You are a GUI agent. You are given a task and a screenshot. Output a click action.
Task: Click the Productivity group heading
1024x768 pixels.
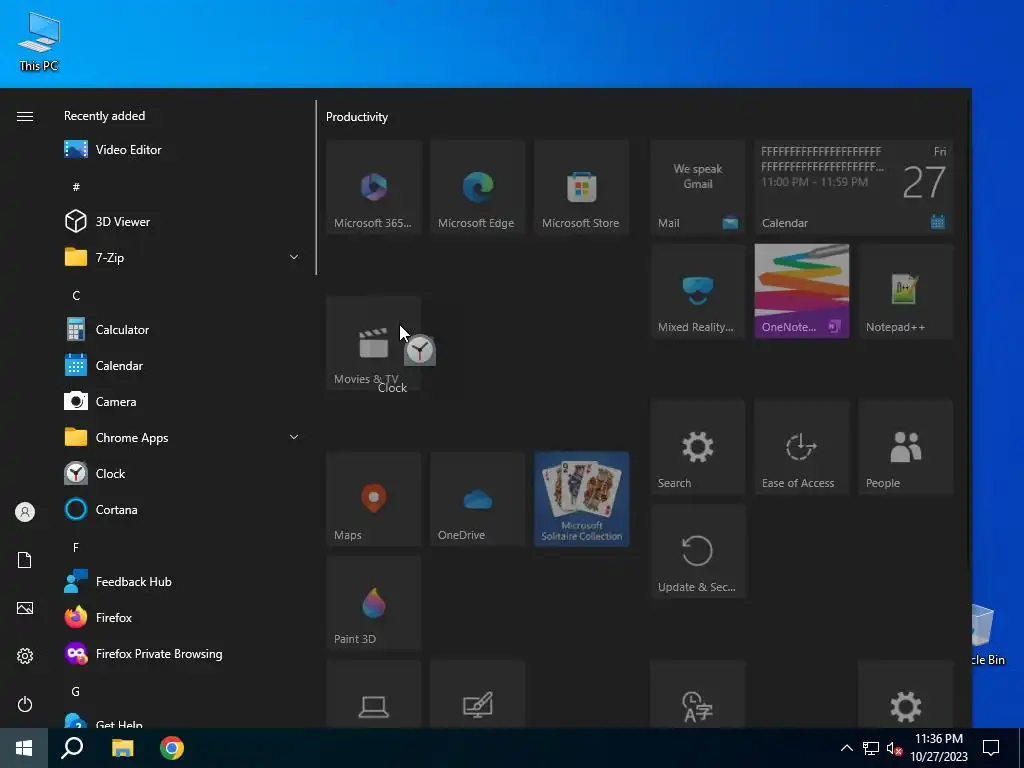click(x=357, y=117)
